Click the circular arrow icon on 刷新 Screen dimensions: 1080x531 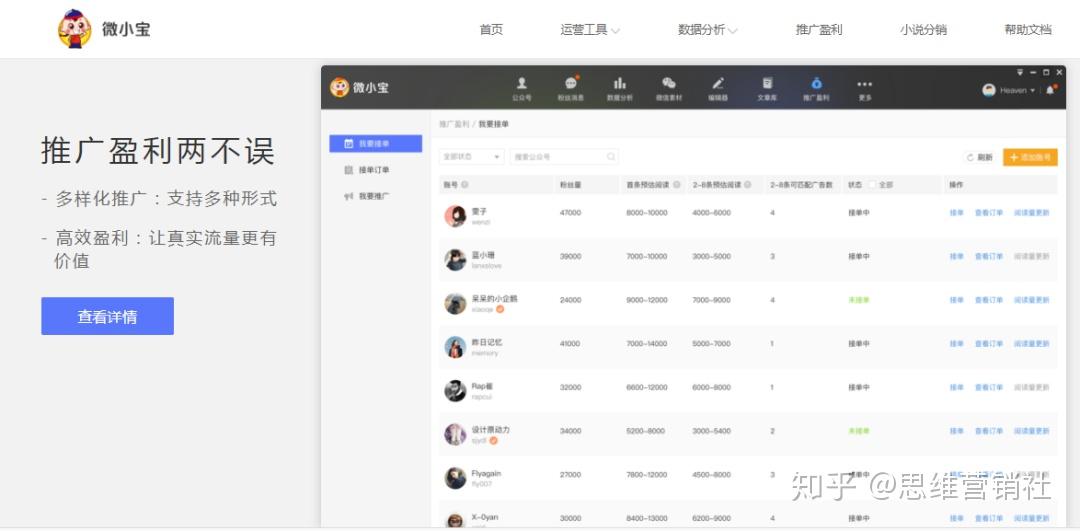click(970, 158)
